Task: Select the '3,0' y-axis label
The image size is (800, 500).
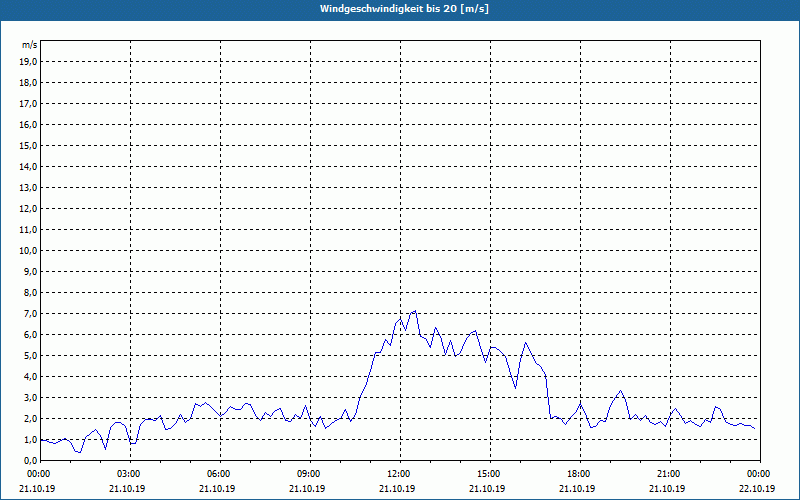Action: click(x=30, y=397)
